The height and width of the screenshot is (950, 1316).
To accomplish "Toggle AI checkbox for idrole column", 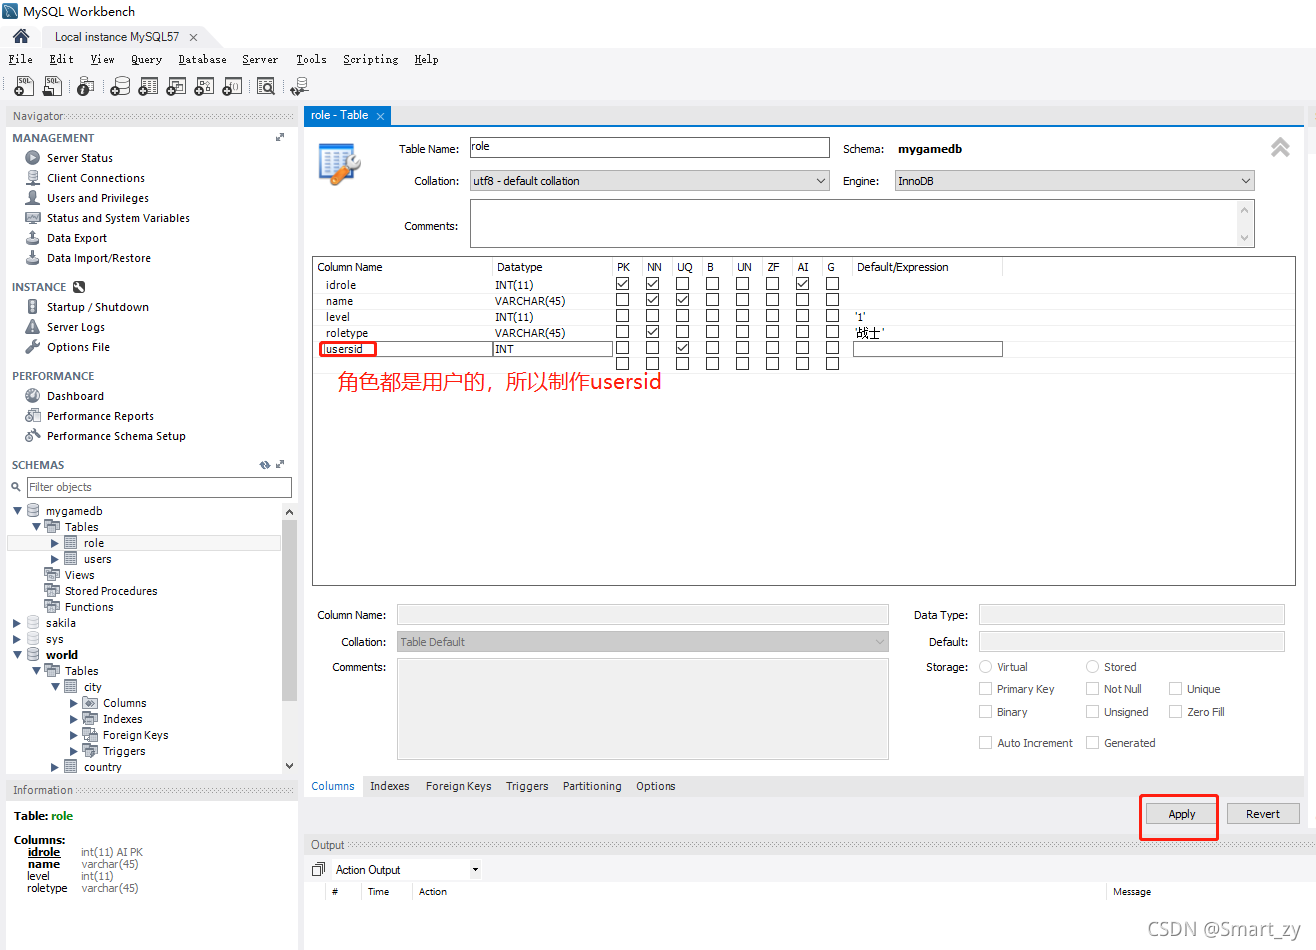I will 802,284.
